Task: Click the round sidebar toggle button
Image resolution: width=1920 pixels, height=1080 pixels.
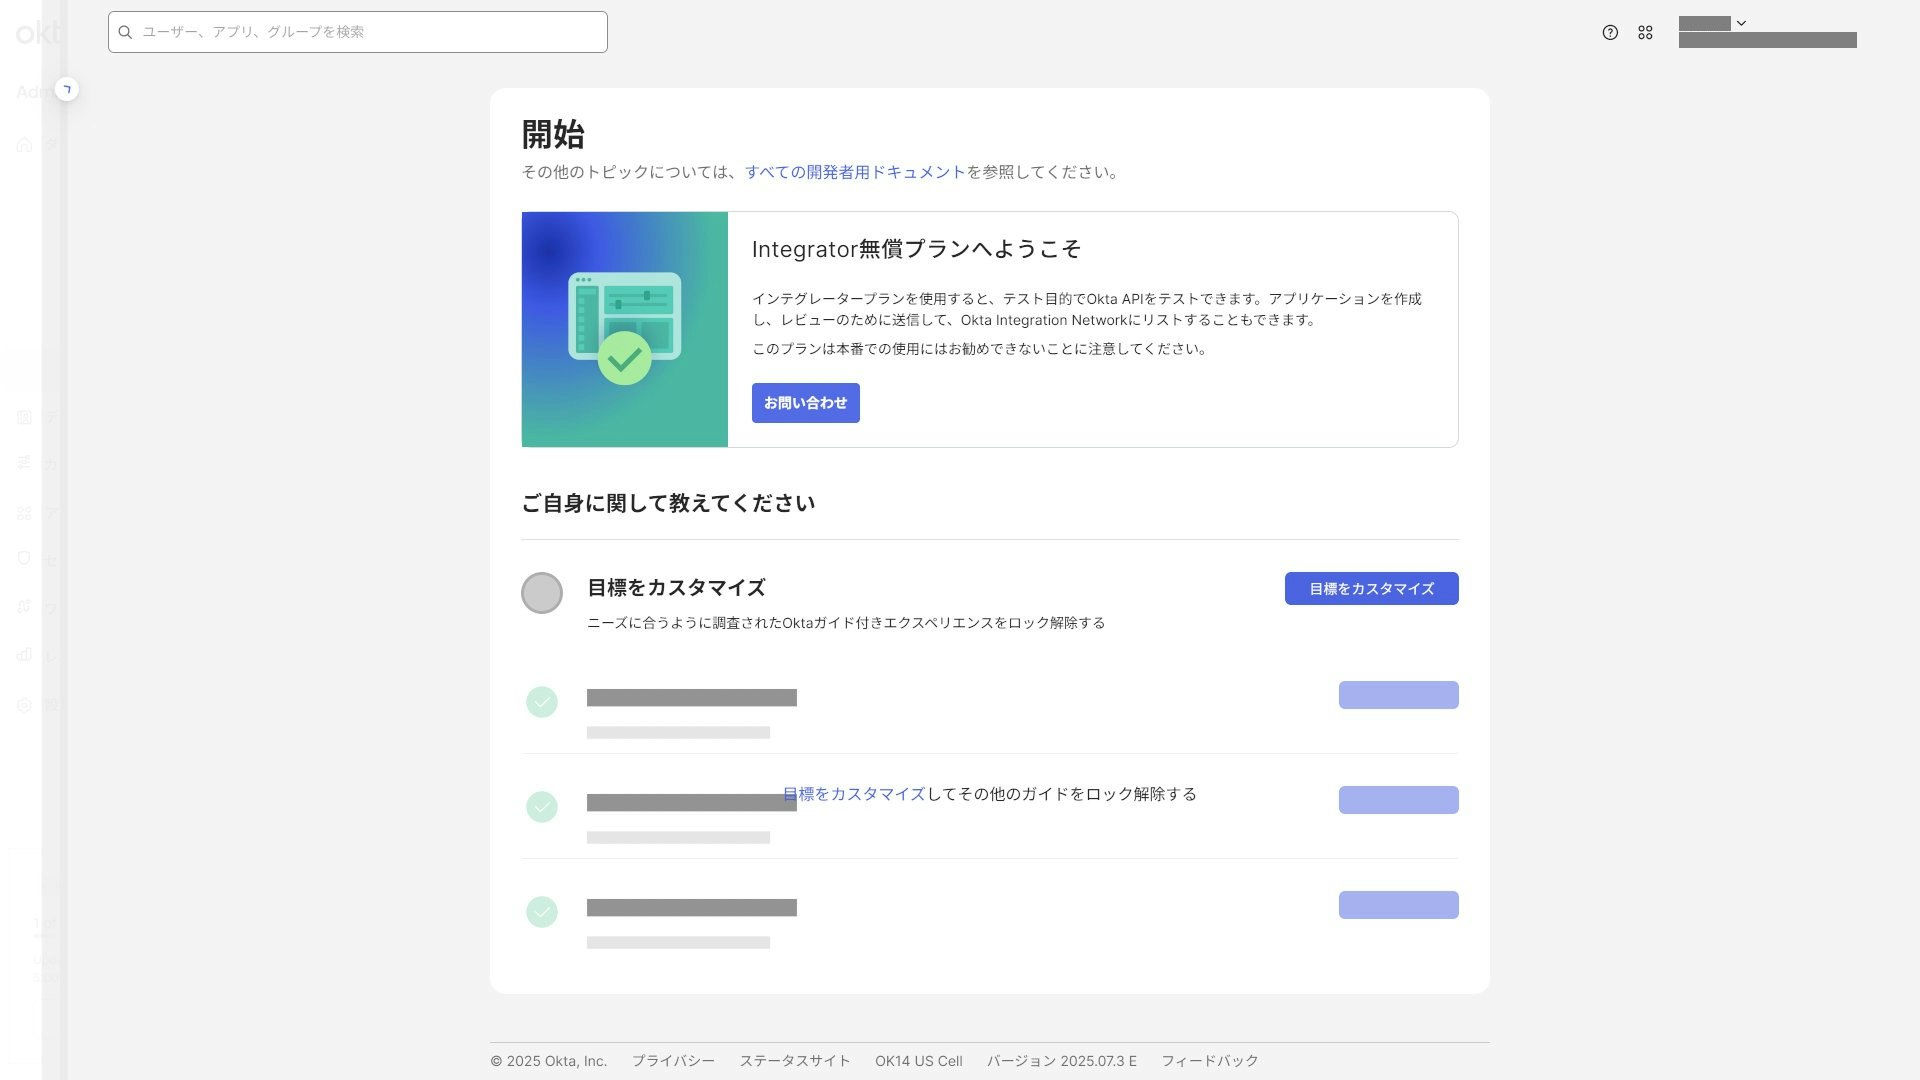Action: (x=67, y=90)
